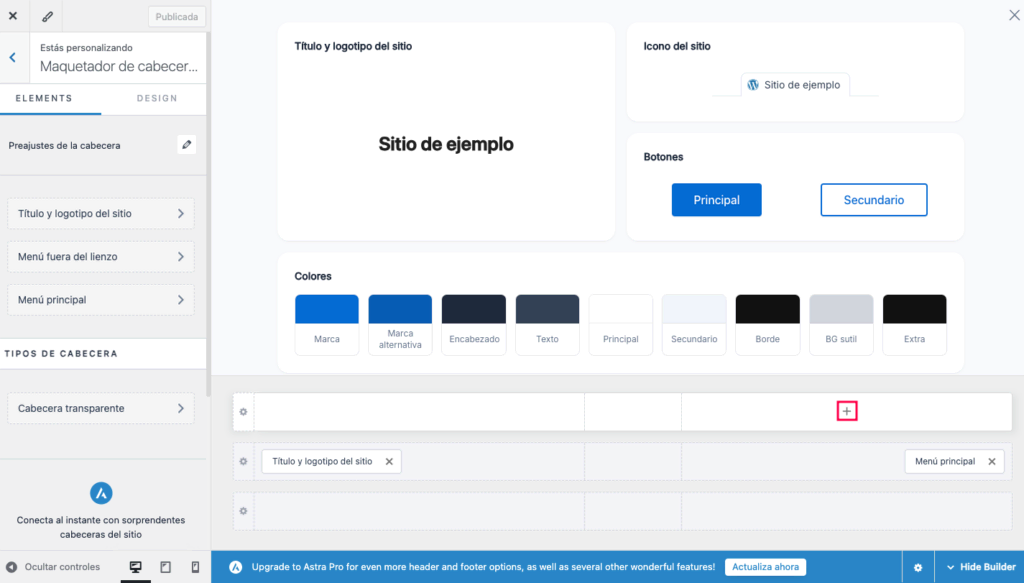Viewport: 1024px width, 583px height.
Task: Click the 'Icono del sitio' heading
Action: point(677,46)
